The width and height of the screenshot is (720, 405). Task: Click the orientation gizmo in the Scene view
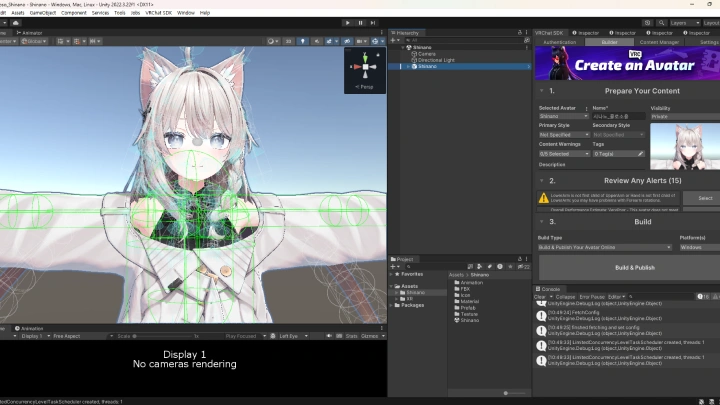click(365, 67)
